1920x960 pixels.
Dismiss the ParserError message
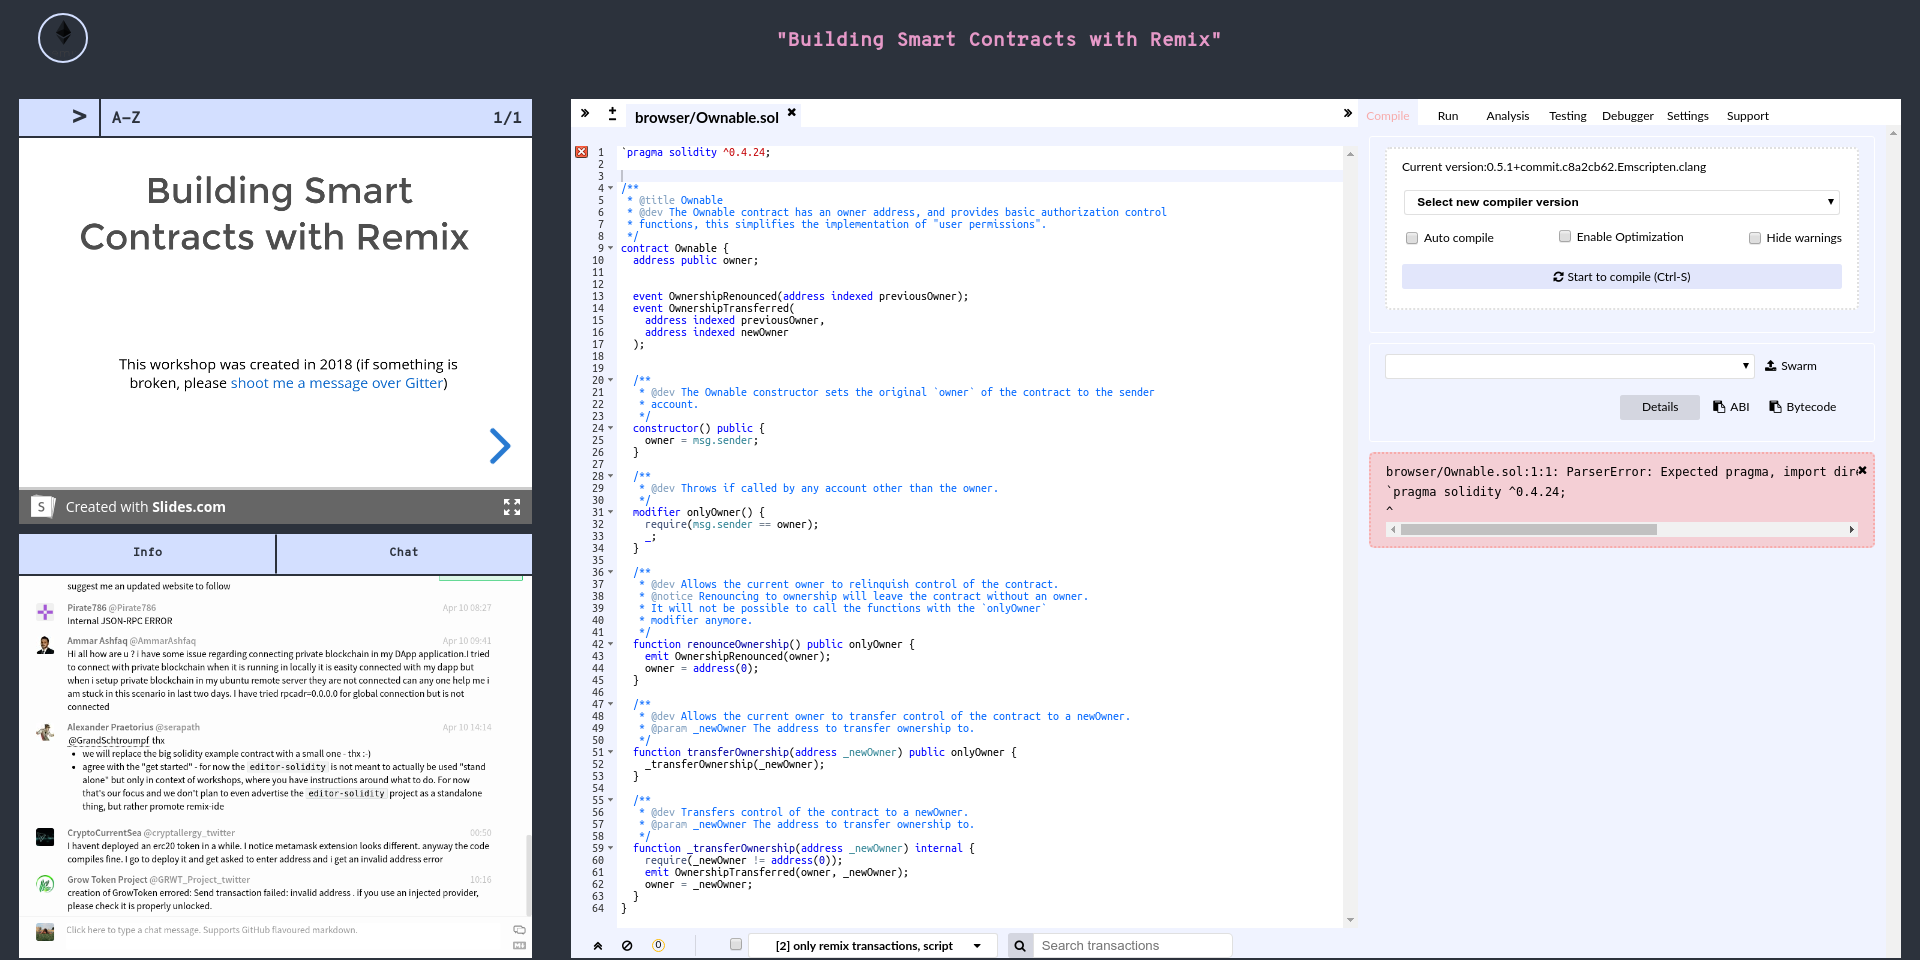click(1862, 470)
